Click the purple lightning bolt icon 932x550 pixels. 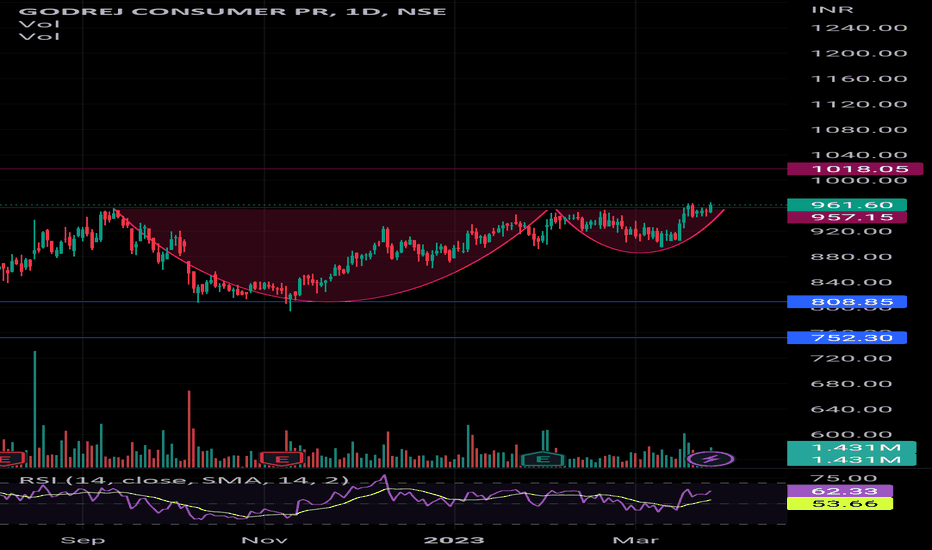710,458
